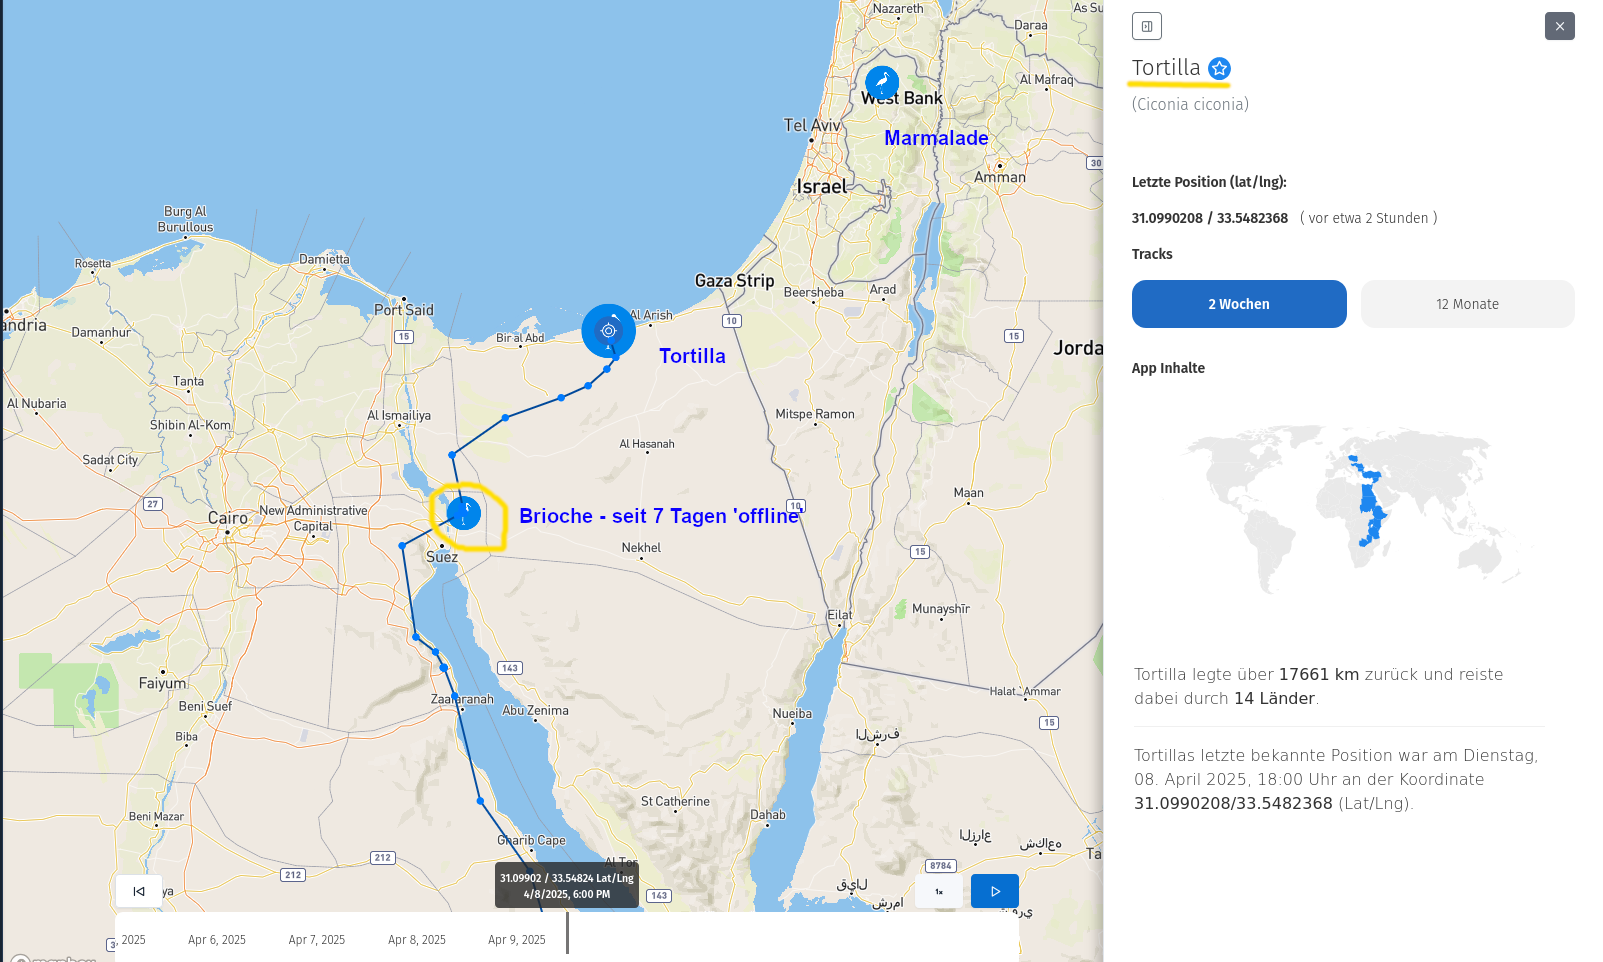Switch tracks to 12 Monate
This screenshot has height=962, width=1603.
(x=1467, y=304)
